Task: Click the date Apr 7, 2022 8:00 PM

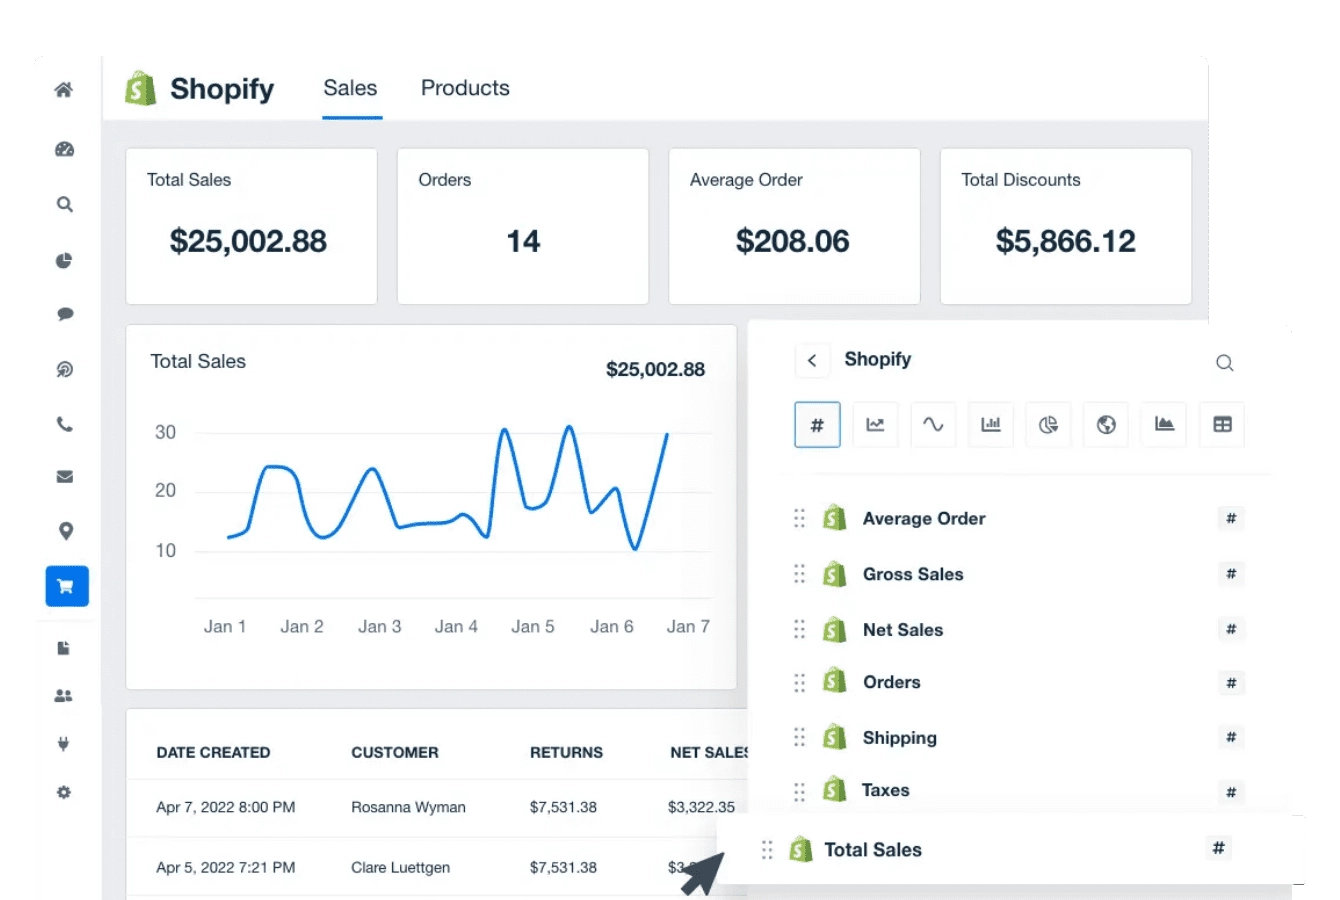Action: (225, 807)
